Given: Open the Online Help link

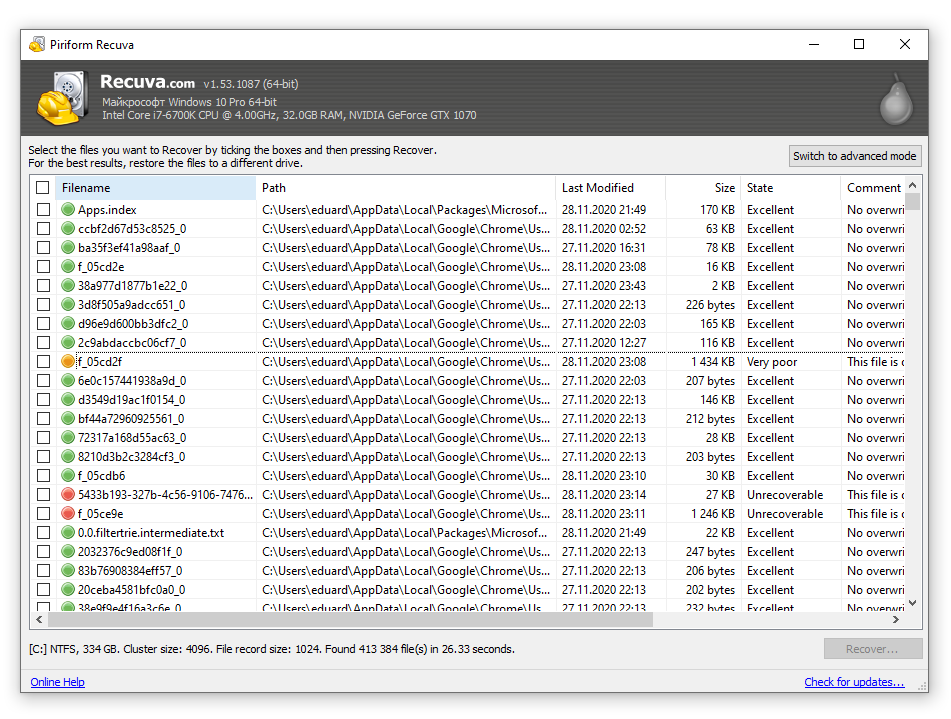Looking at the screenshot, I should click(58, 682).
